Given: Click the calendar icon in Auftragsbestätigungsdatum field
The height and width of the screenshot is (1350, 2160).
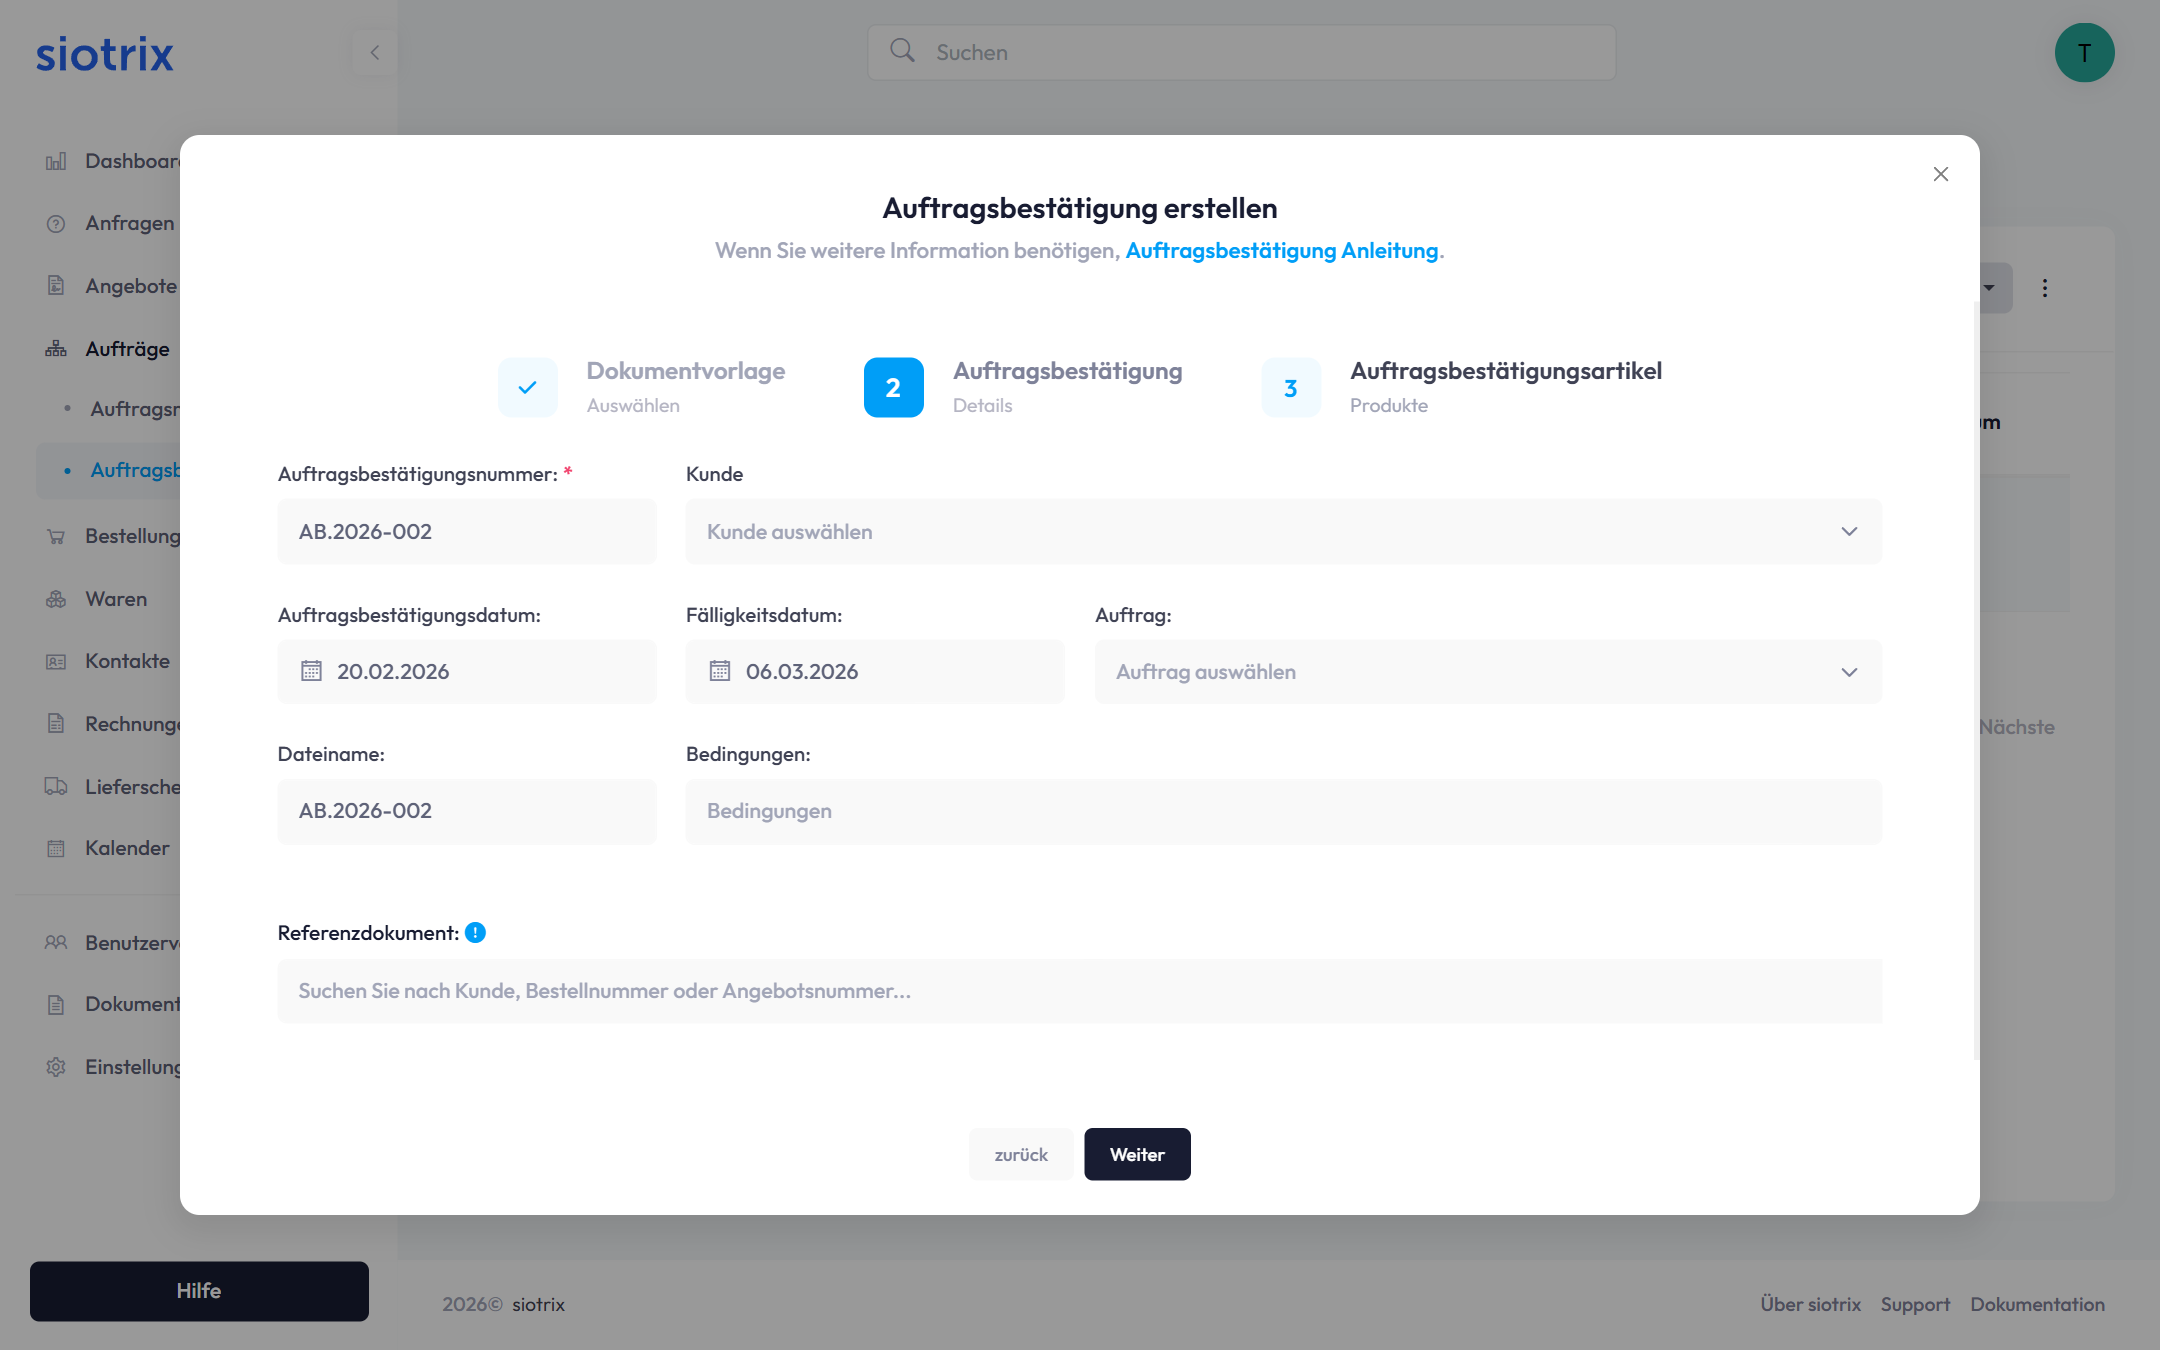Looking at the screenshot, I should pyautogui.click(x=311, y=671).
